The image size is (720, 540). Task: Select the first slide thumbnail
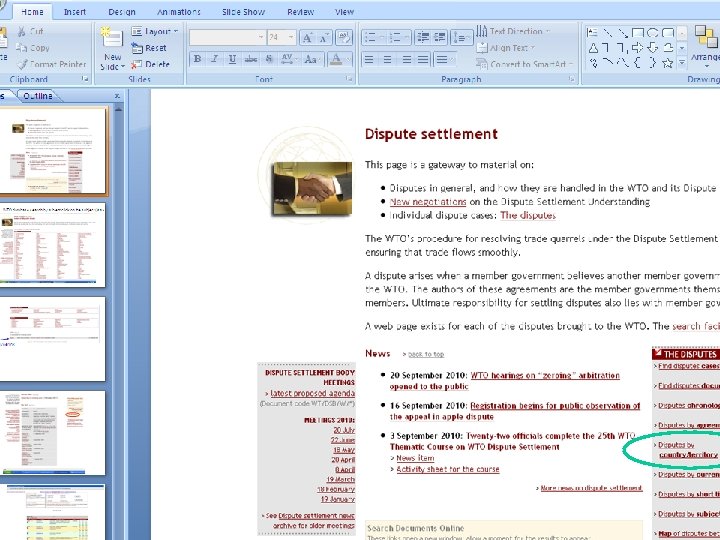coord(52,150)
